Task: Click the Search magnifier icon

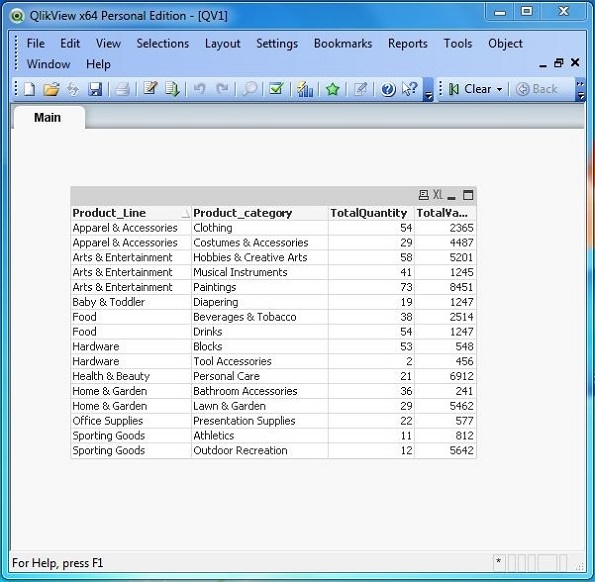Action: 250,90
